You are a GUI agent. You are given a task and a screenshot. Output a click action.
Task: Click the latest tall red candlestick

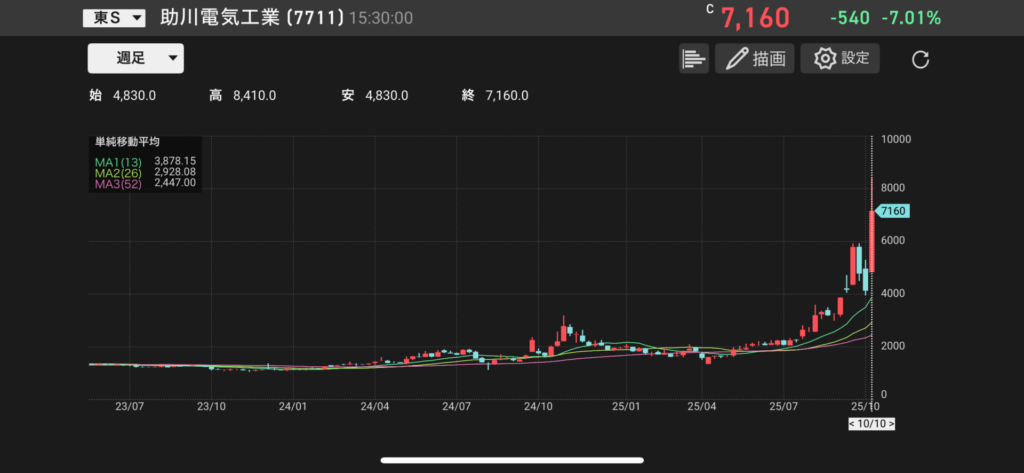click(872, 240)
